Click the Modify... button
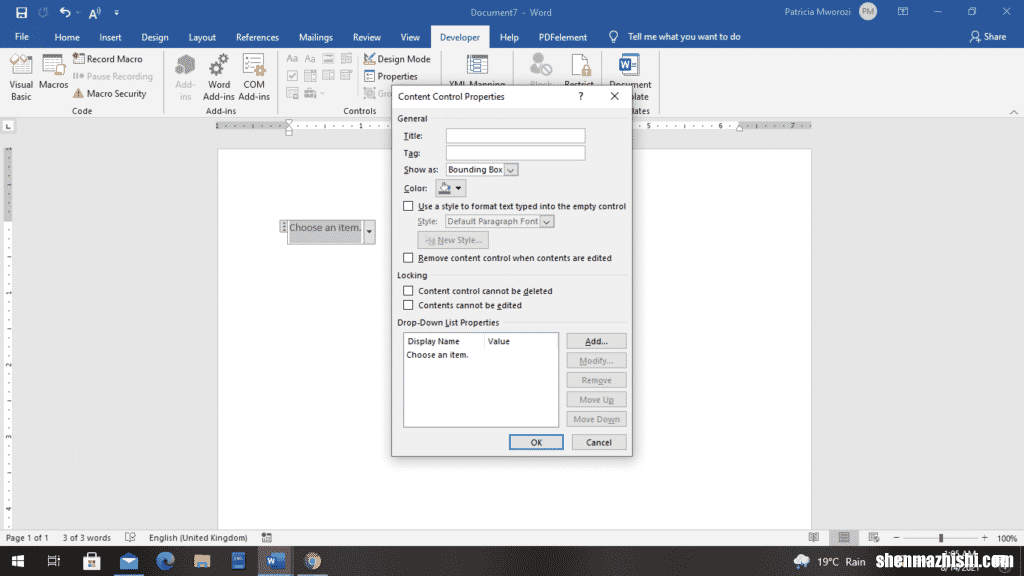This screenshot has height=576, width=1024. point(596,360)
